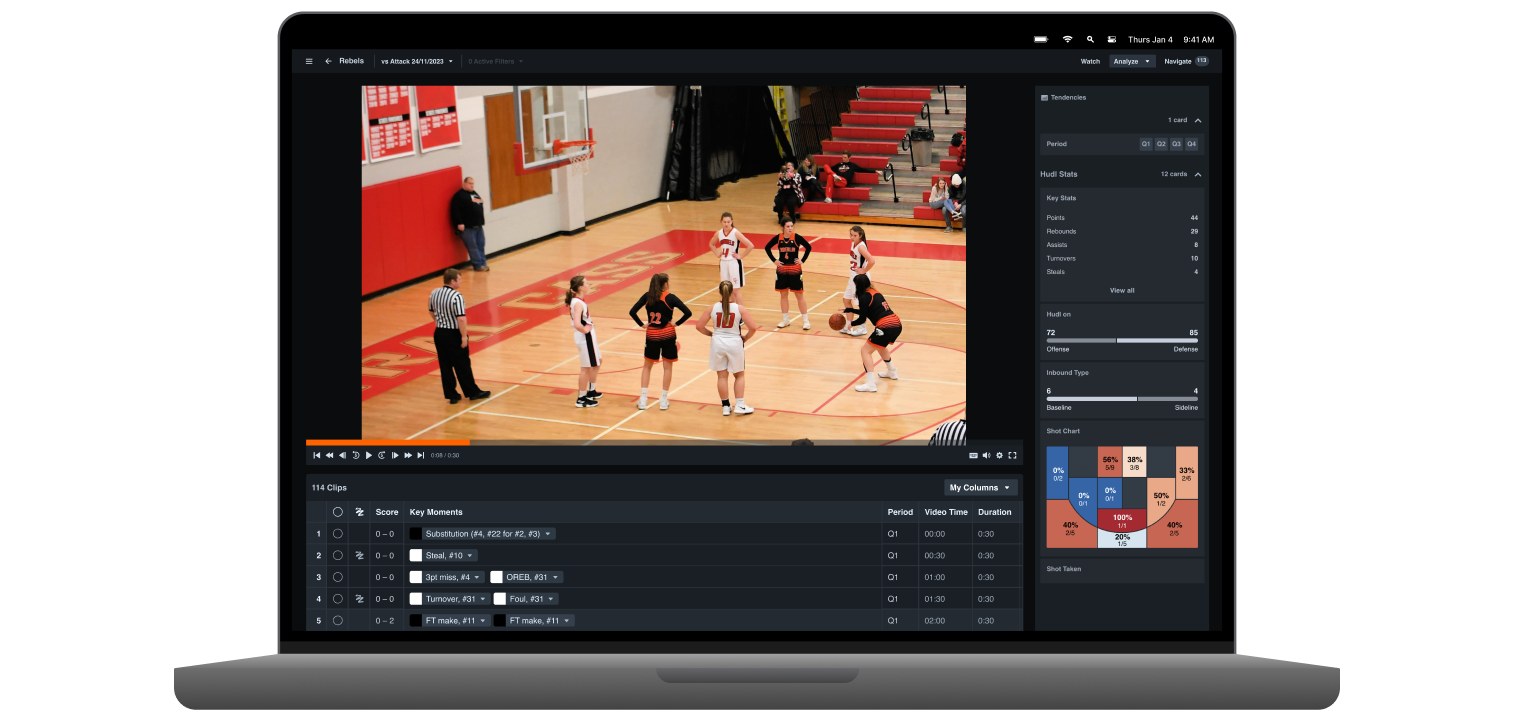Enter fullscreen video mode
1517x723 pixels.
tap(1012, 455)
